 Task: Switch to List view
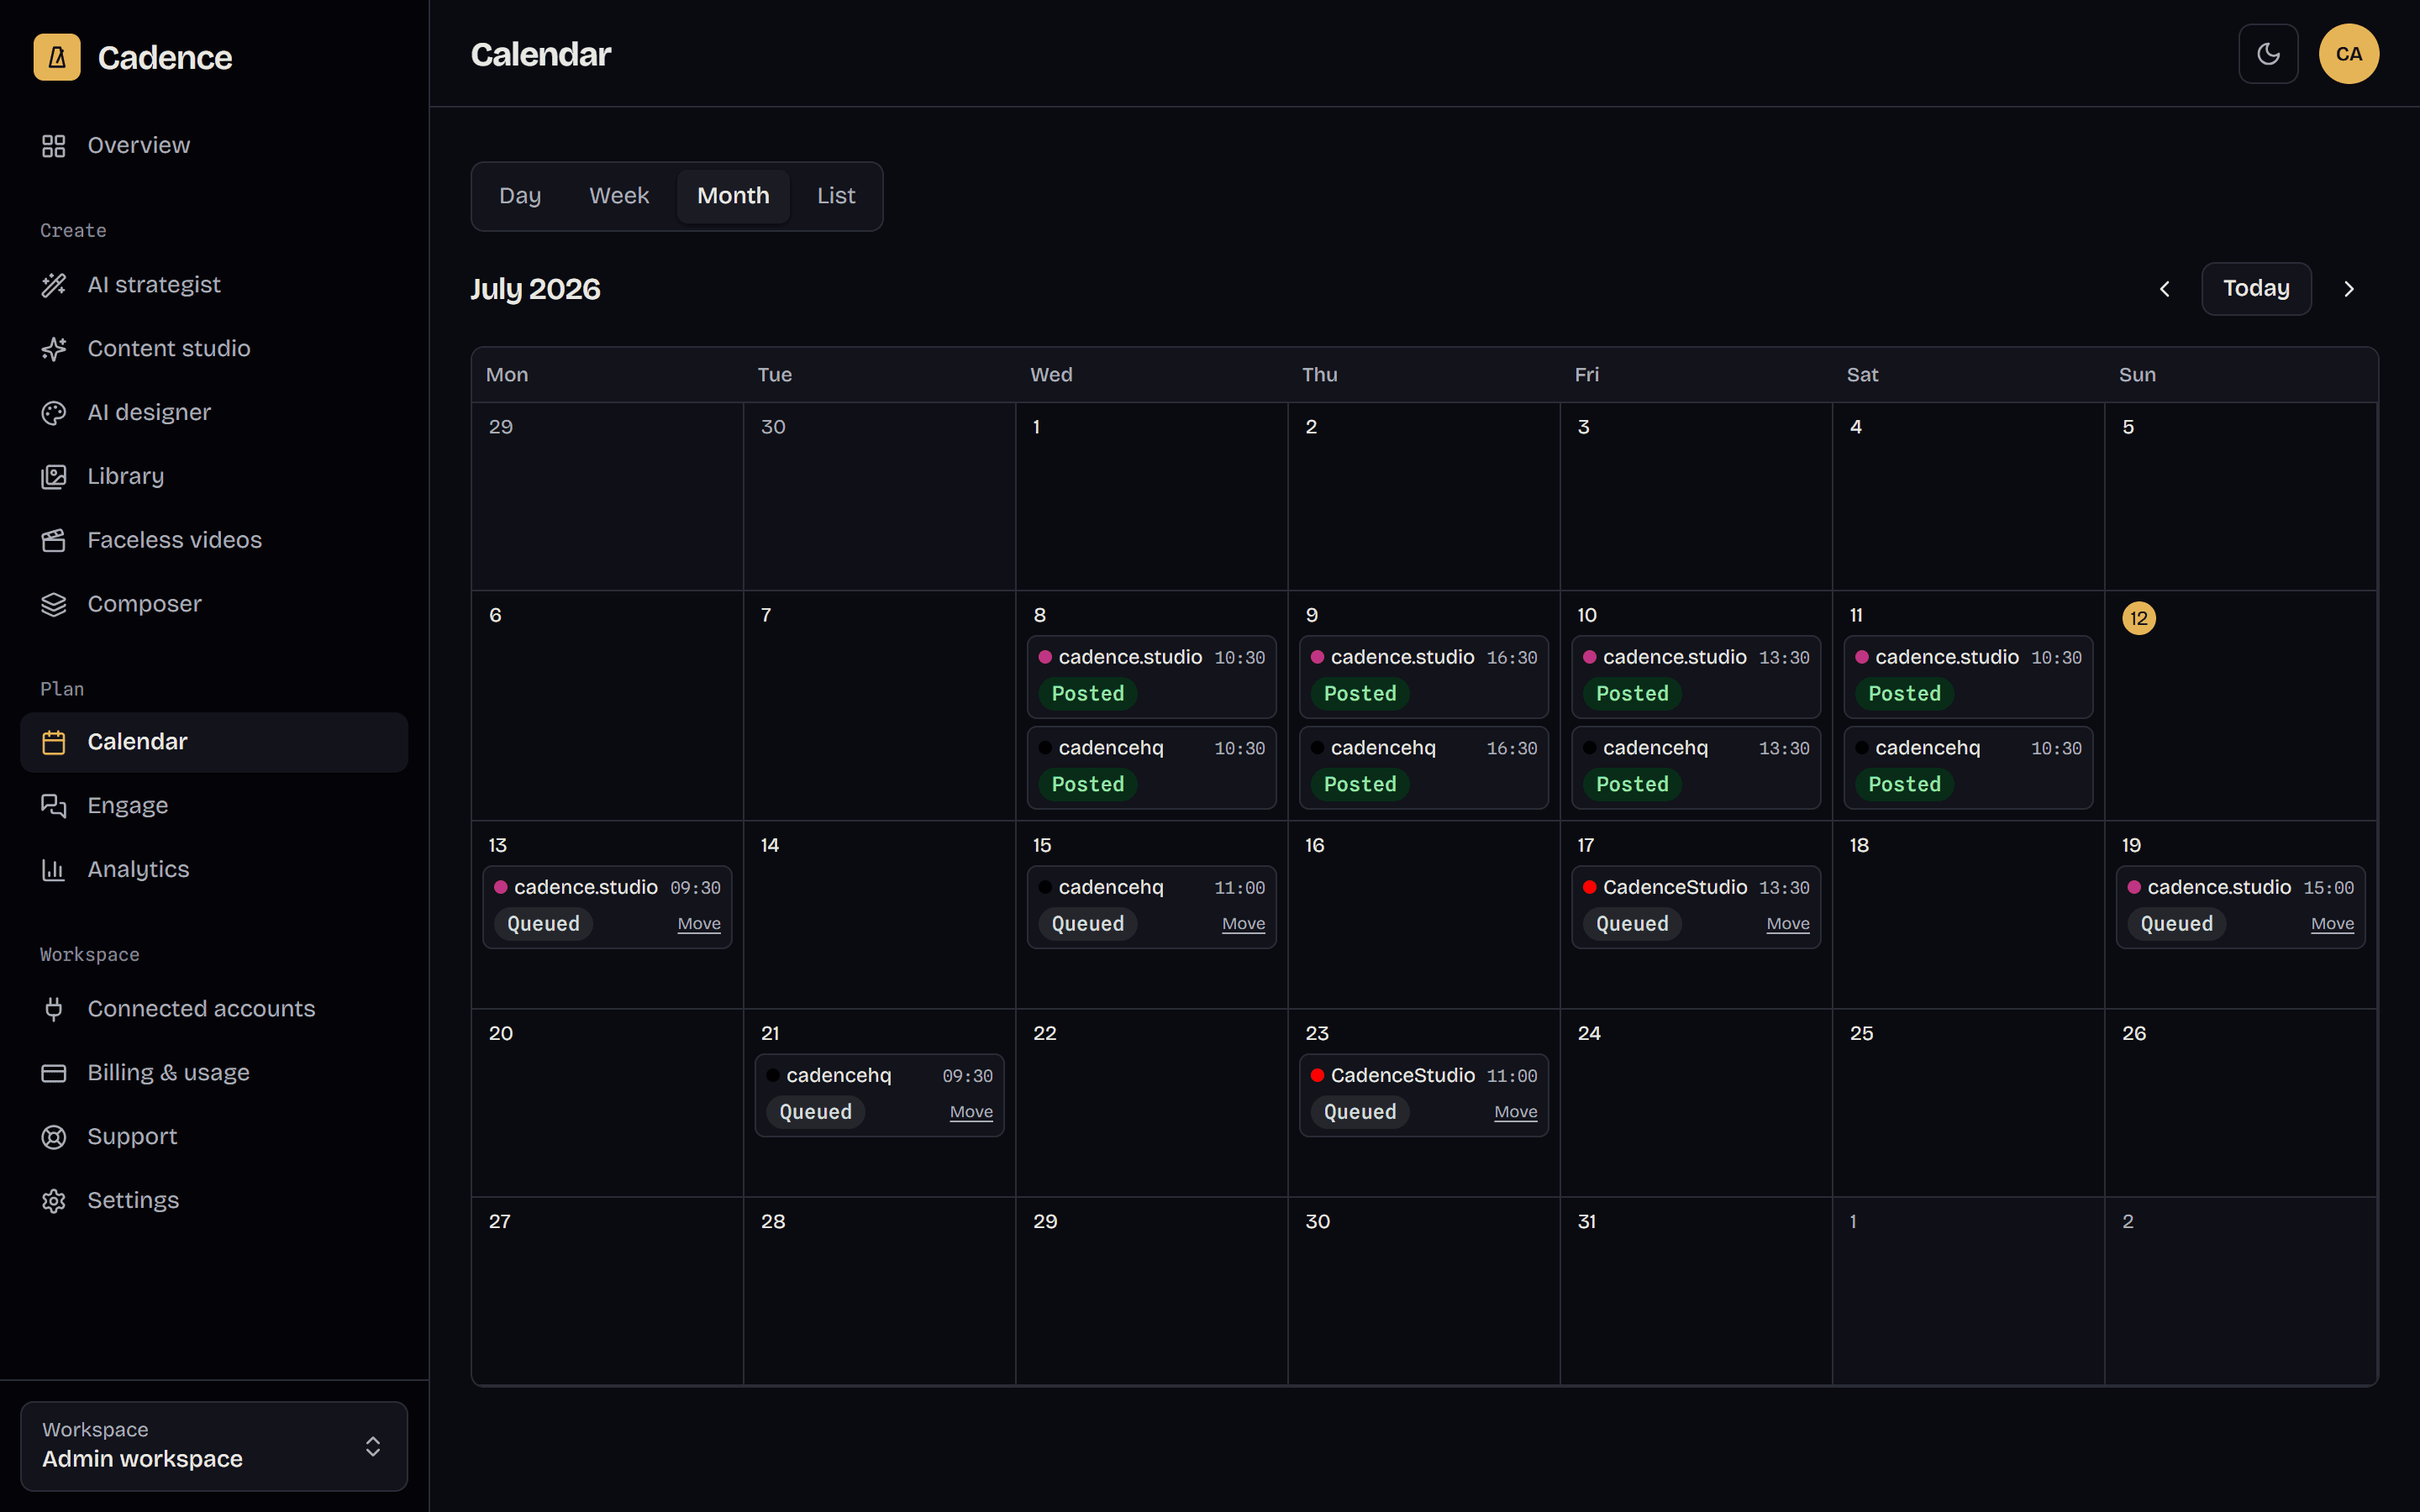[836, 196]
